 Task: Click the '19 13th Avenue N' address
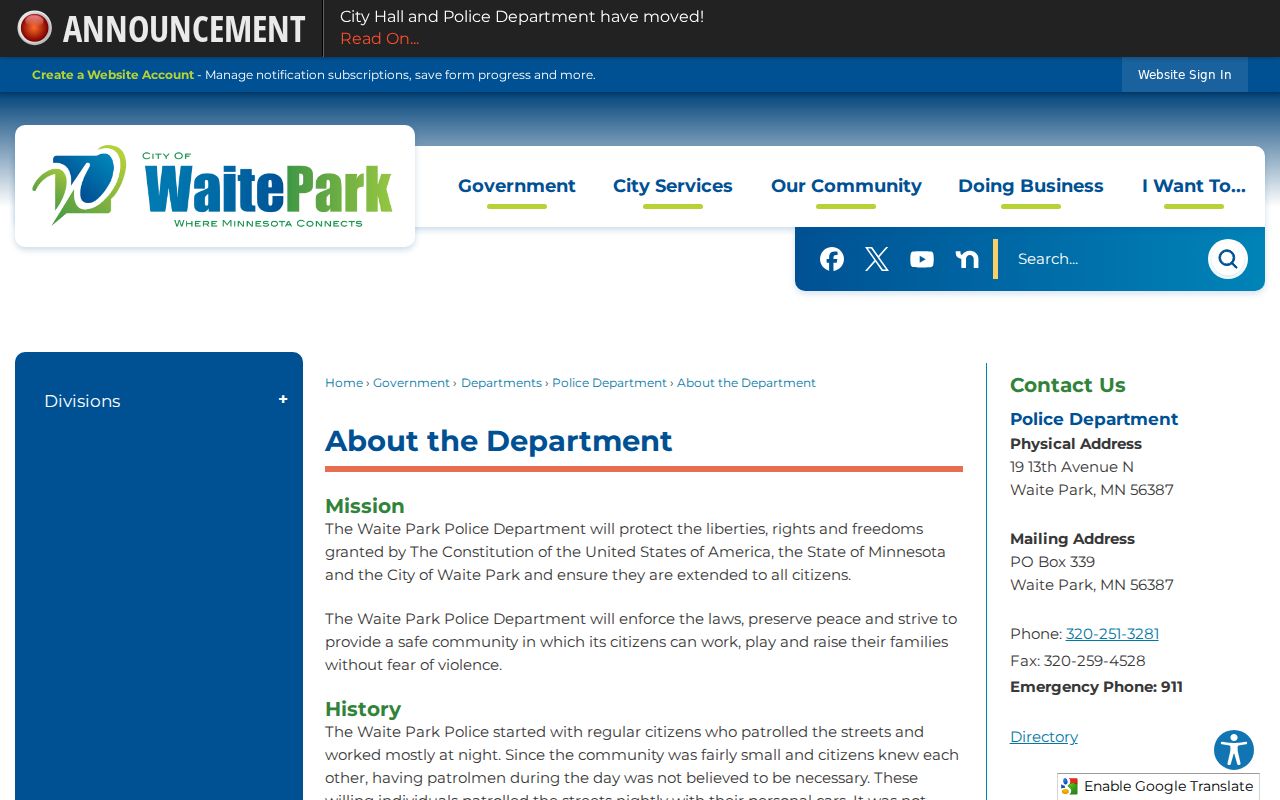tap(1072, 467)
